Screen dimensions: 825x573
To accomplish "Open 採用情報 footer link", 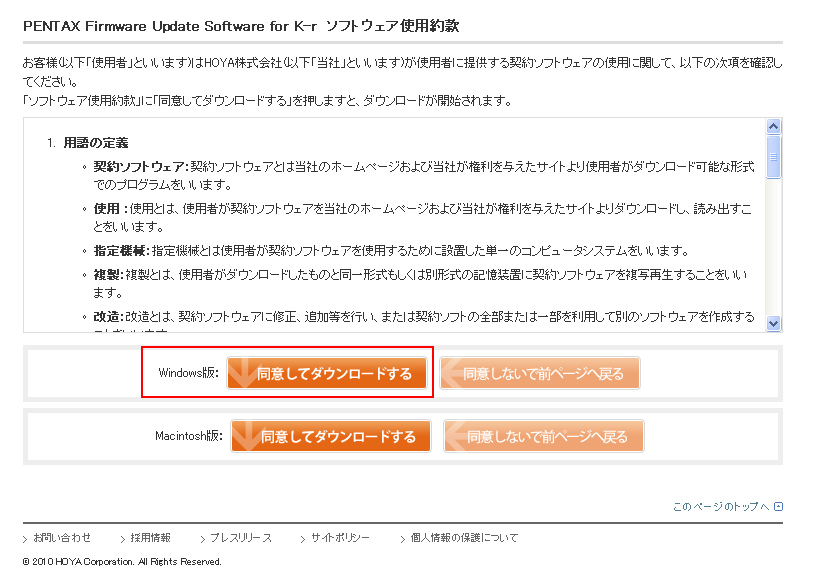I will tap(150, 538).
